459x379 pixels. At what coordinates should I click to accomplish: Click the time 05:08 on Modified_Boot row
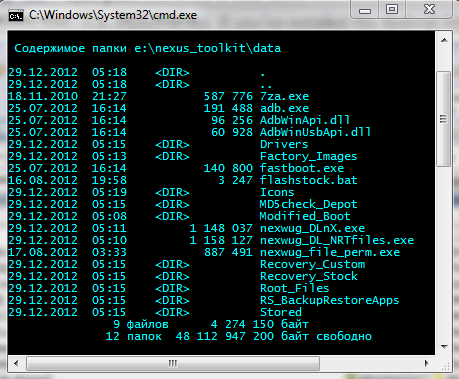[x=109, y=216]
